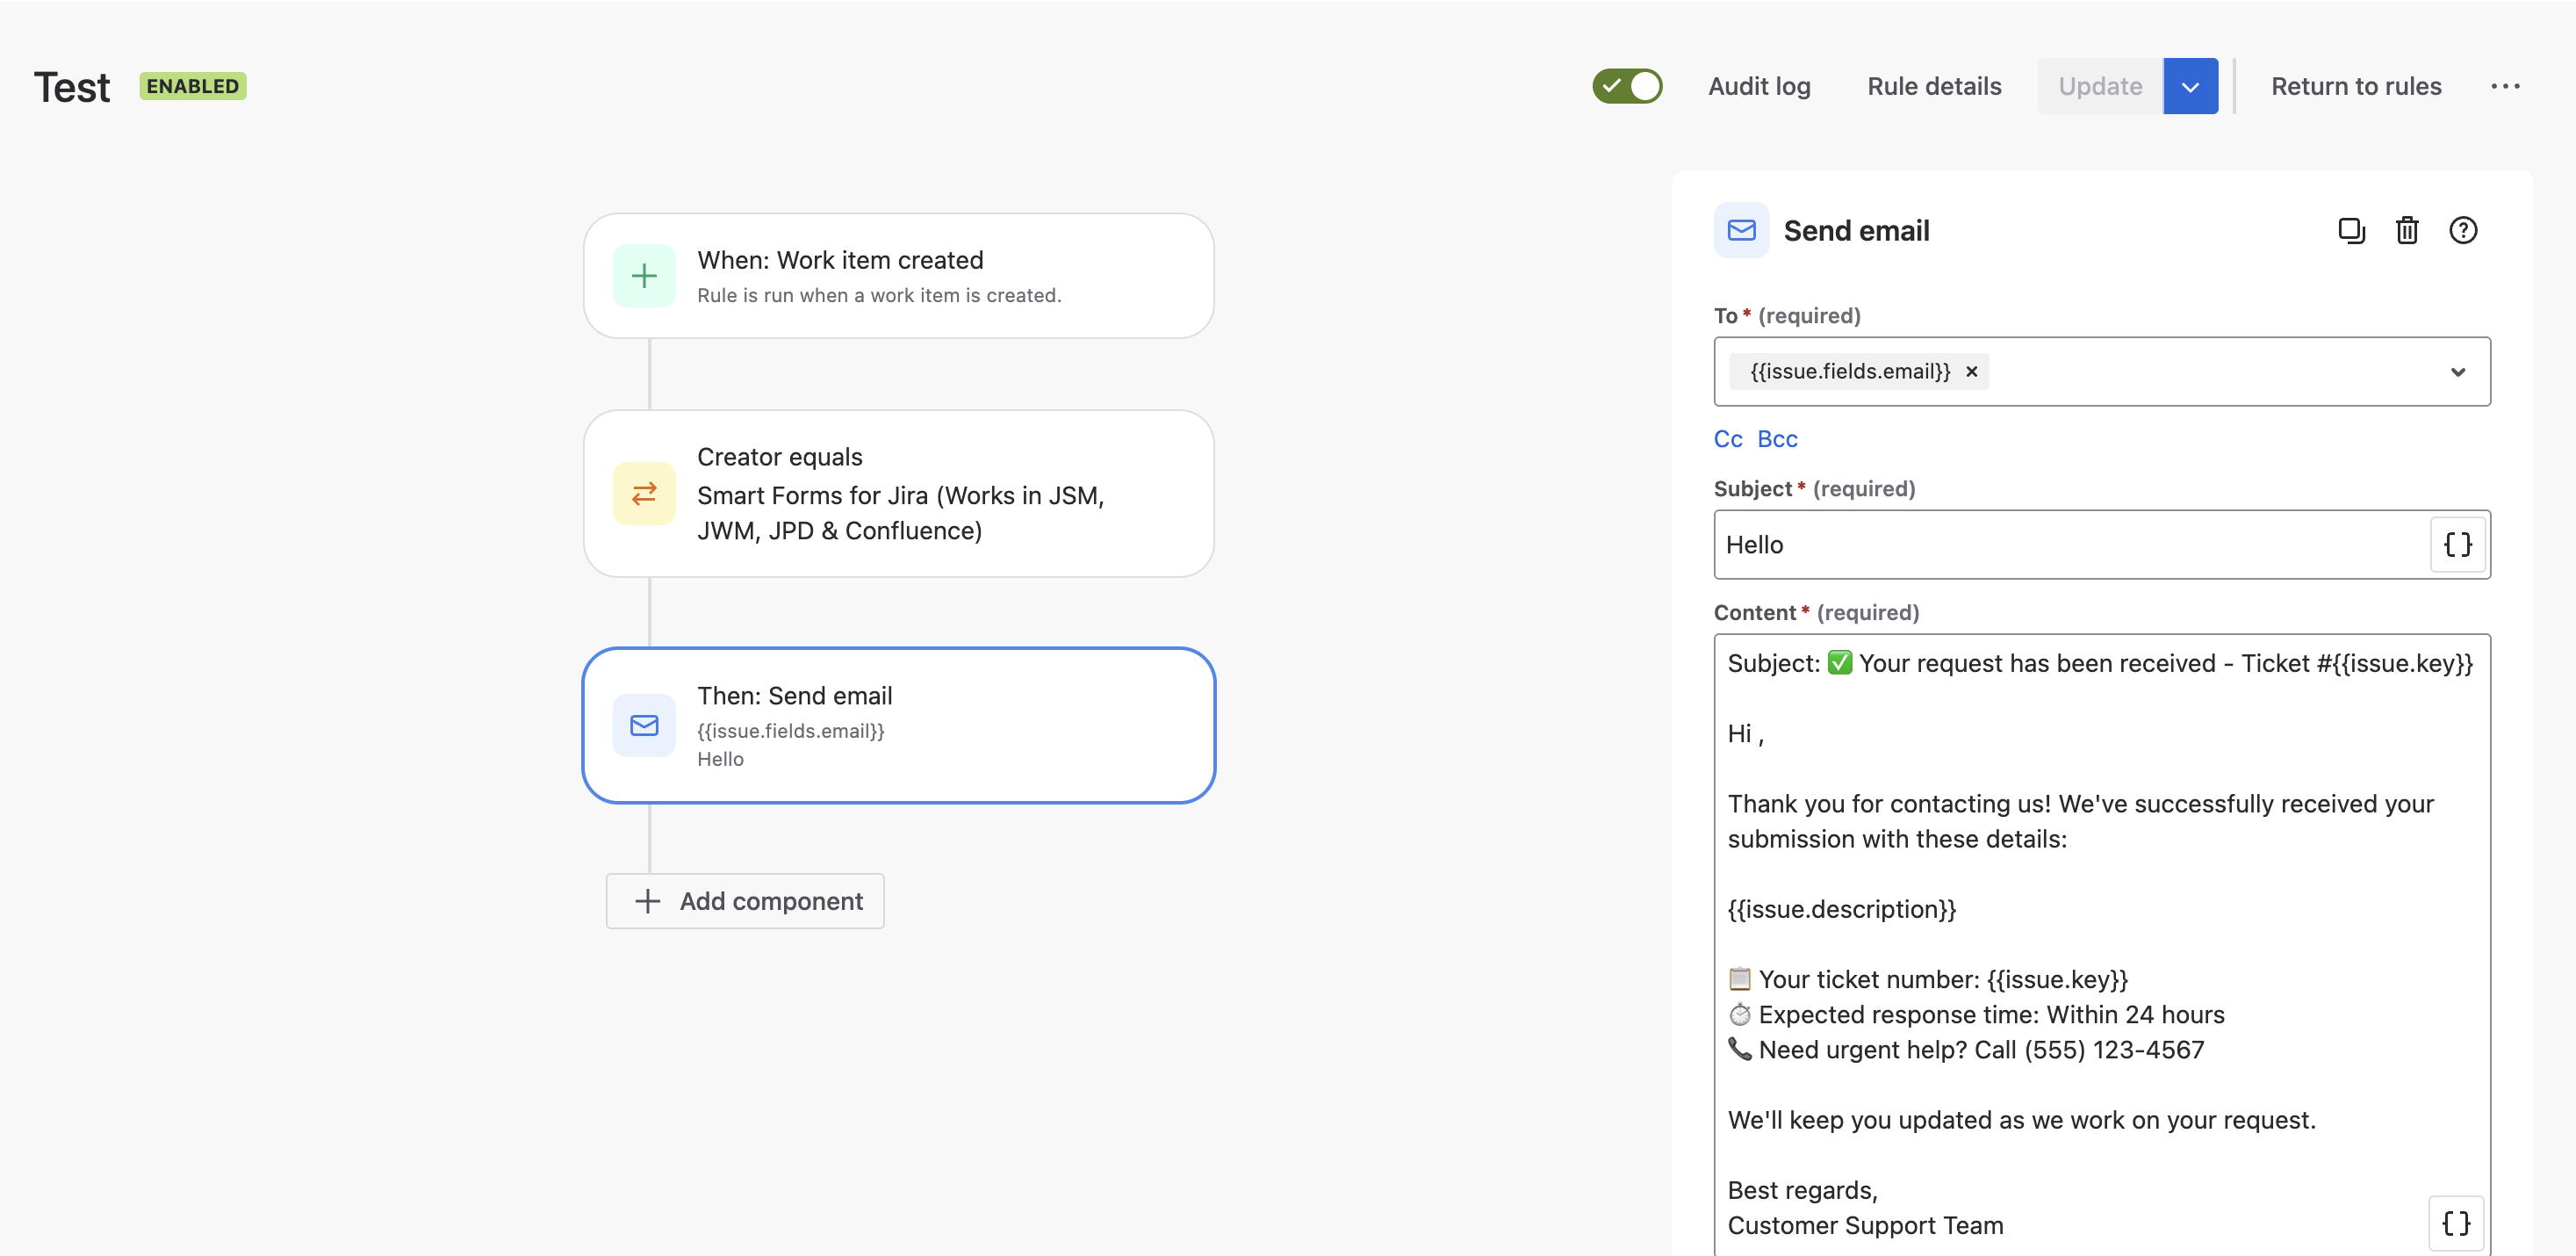The width and height of the screenshot is (2576, 1256).
Task: Open the three-dot more actions menu
Action: pos(2505,87)
